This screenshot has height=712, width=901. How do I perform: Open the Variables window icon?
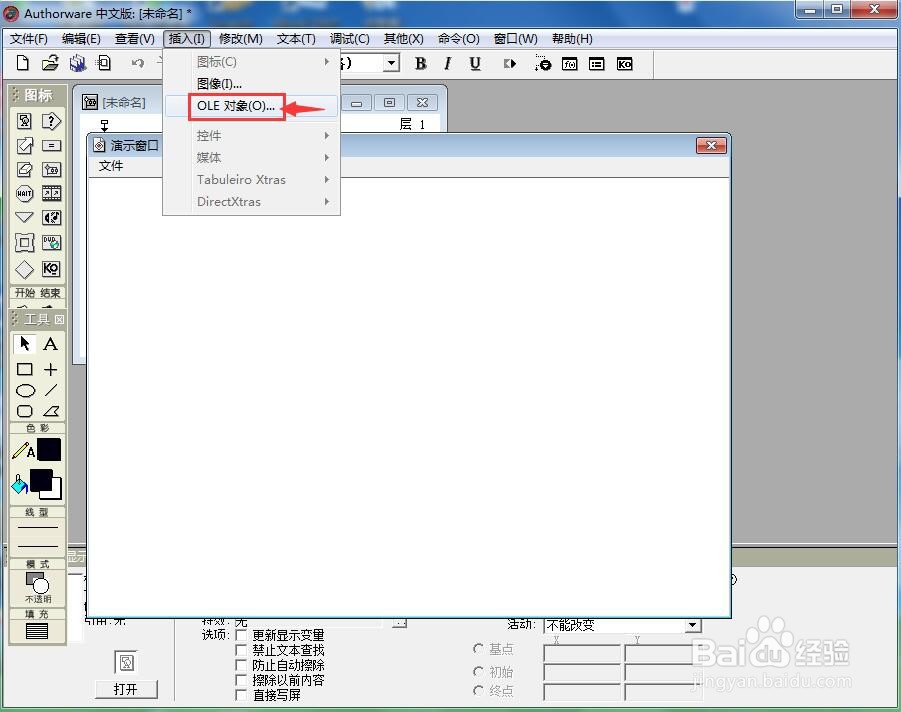[x=596, y=64]
